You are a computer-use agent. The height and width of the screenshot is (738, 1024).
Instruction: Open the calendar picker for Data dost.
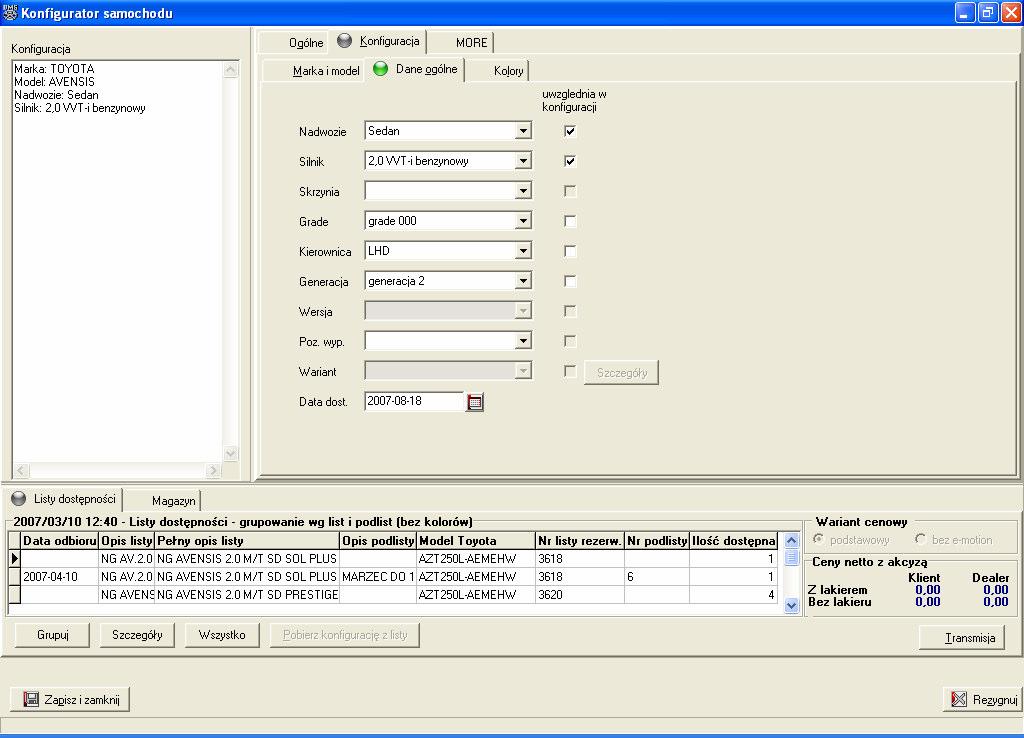click(475, 402)
